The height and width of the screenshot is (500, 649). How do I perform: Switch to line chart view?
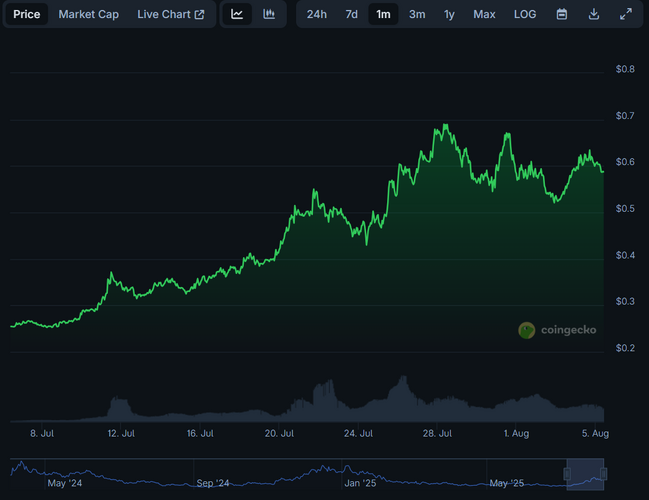point(237,14)
